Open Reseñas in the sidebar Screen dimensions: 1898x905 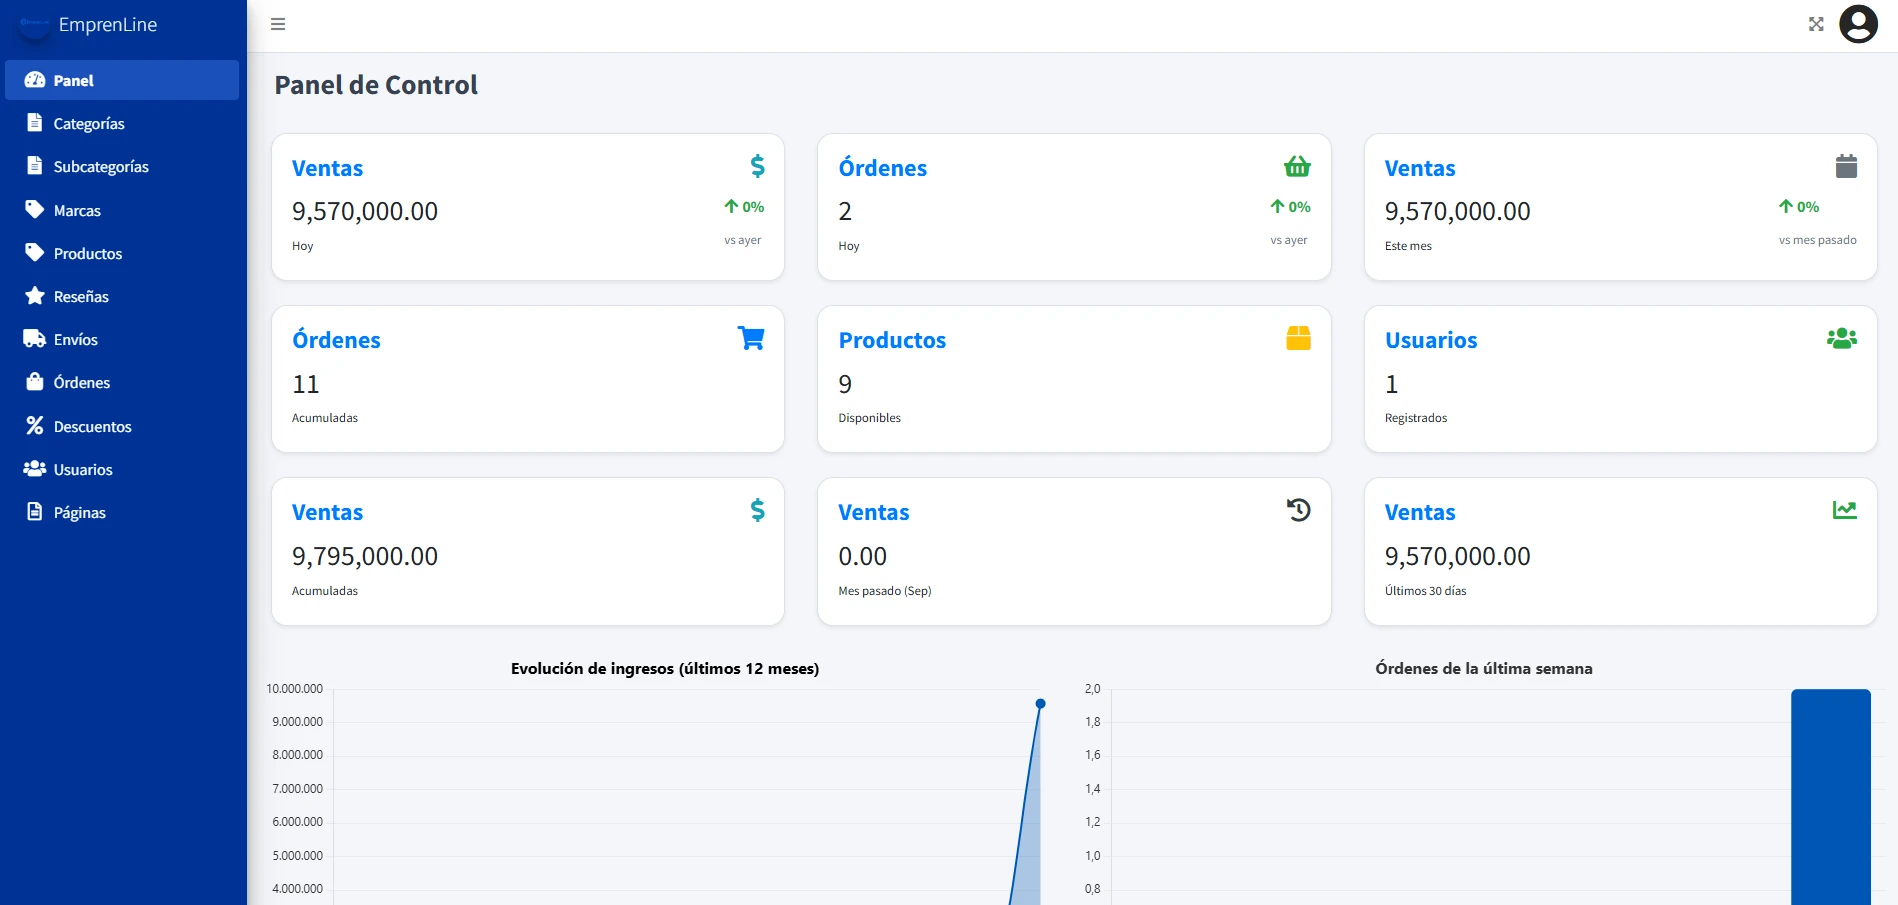(x=122, y=296)
